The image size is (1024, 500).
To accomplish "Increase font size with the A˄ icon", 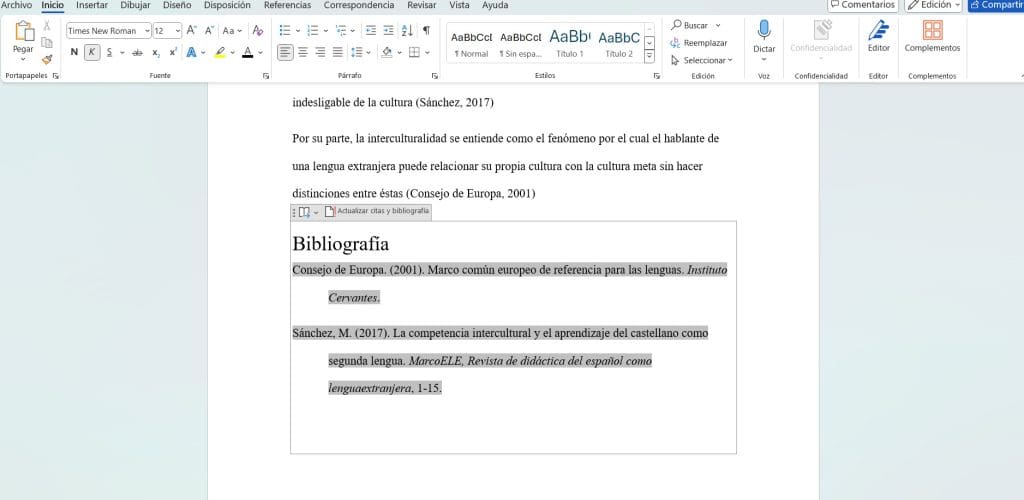I will coord(191,30).
